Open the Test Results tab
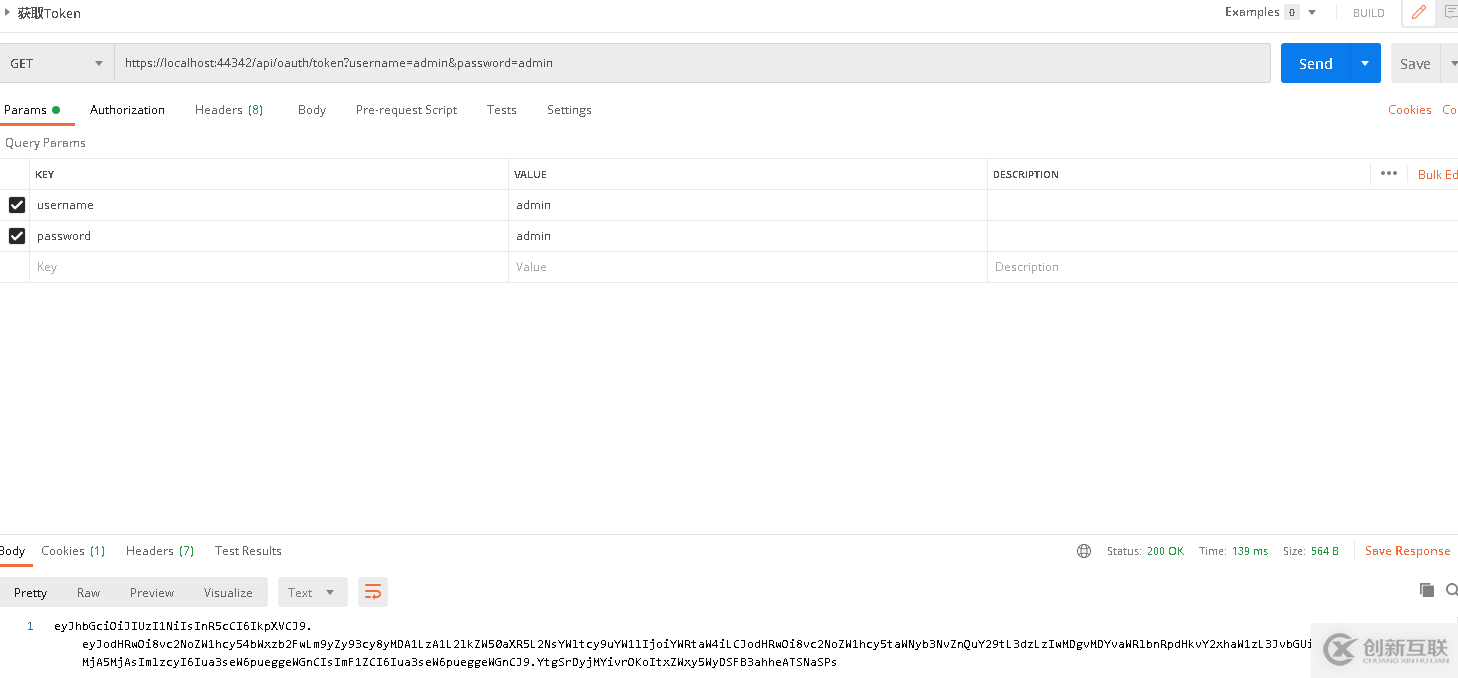Screen dimensions: 1458x678 point(248,551)
